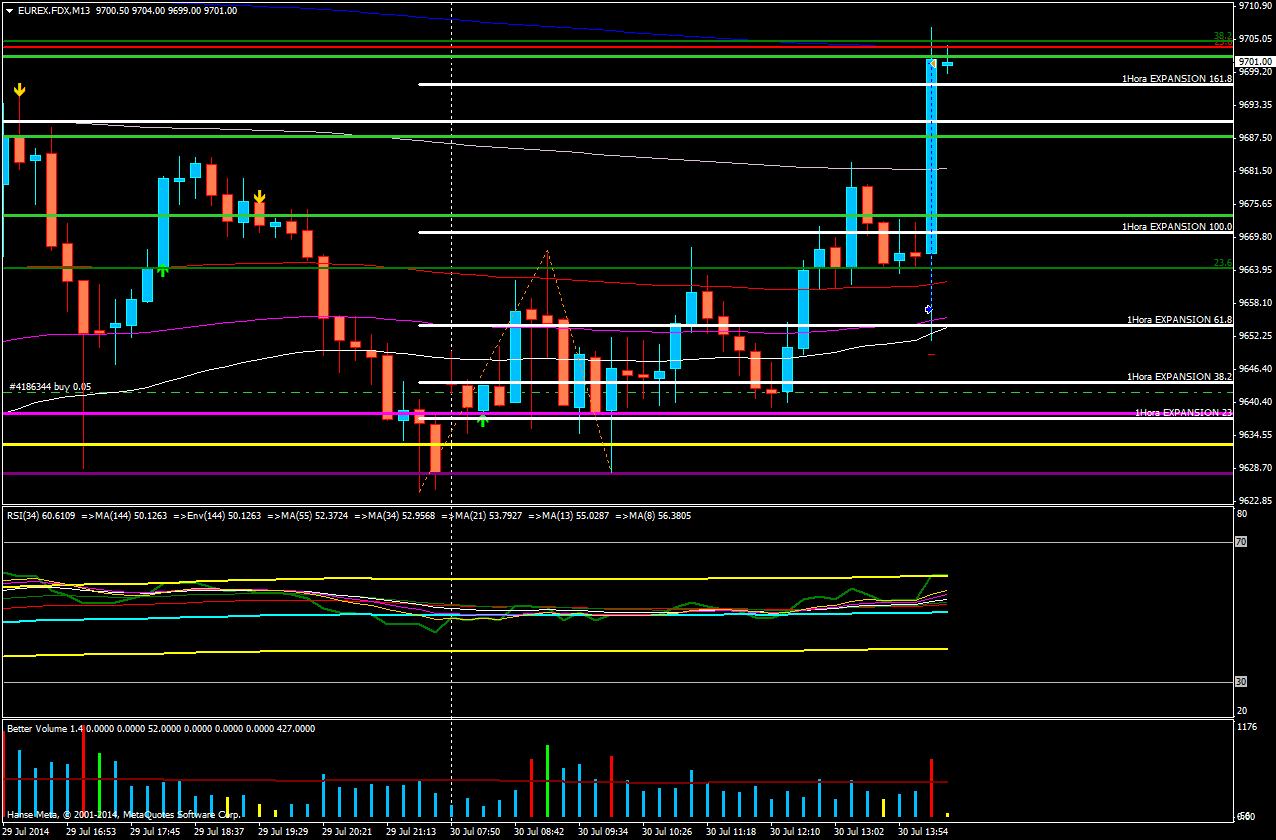The height and width of the screenshot is (840, 1276).
Task: Select the 1Hora EXPANSION 100.0 label
Action: tap(1176, 227)
